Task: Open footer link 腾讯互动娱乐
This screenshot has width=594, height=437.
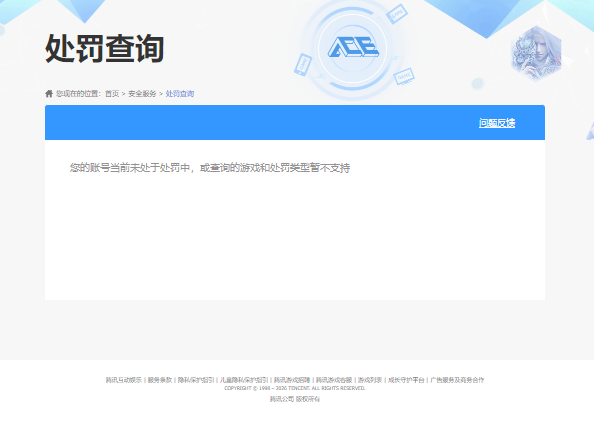Action: coord(123,380)
